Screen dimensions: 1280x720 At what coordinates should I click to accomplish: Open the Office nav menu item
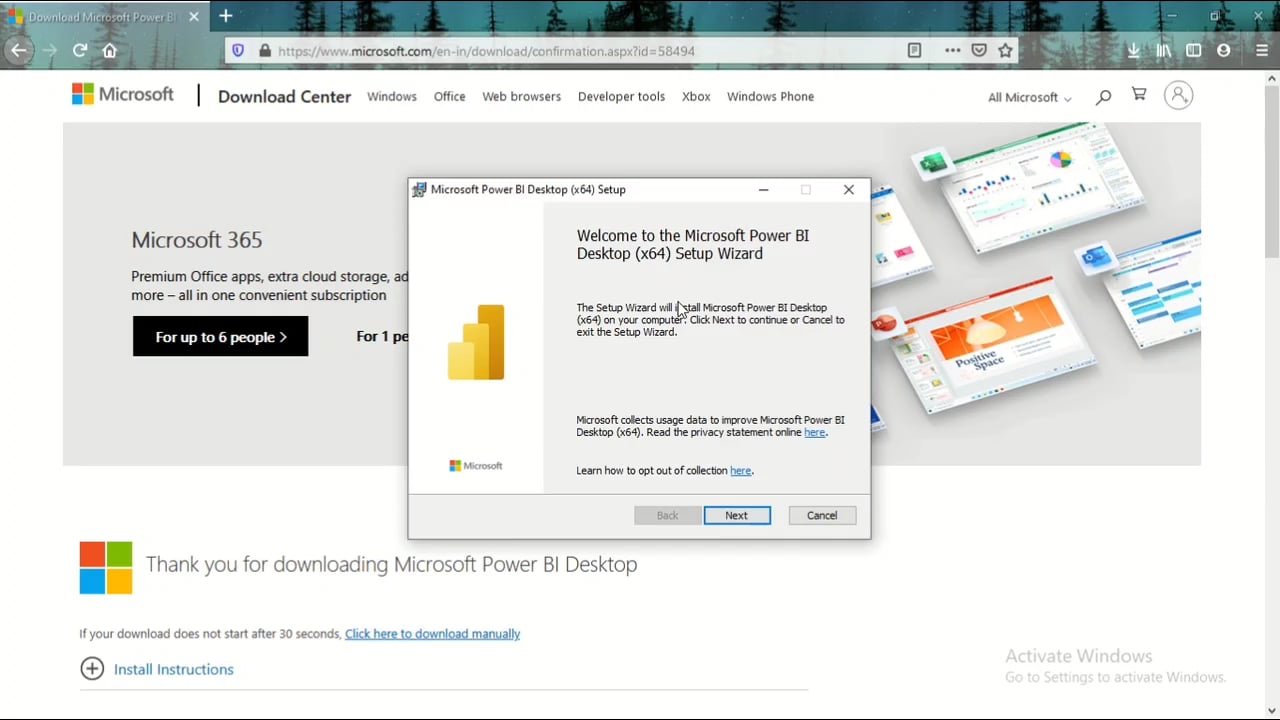click(x=449, y=96)
